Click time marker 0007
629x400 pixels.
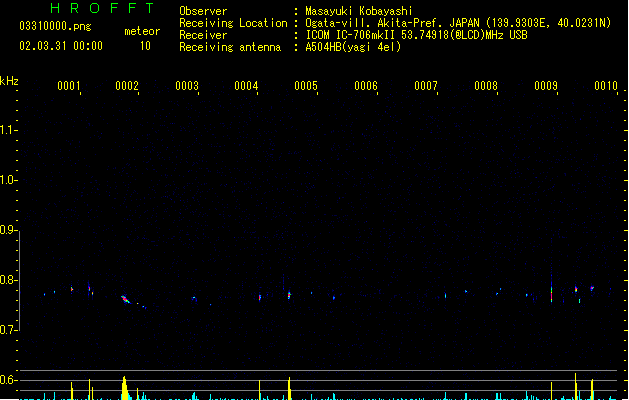[426, 85]
